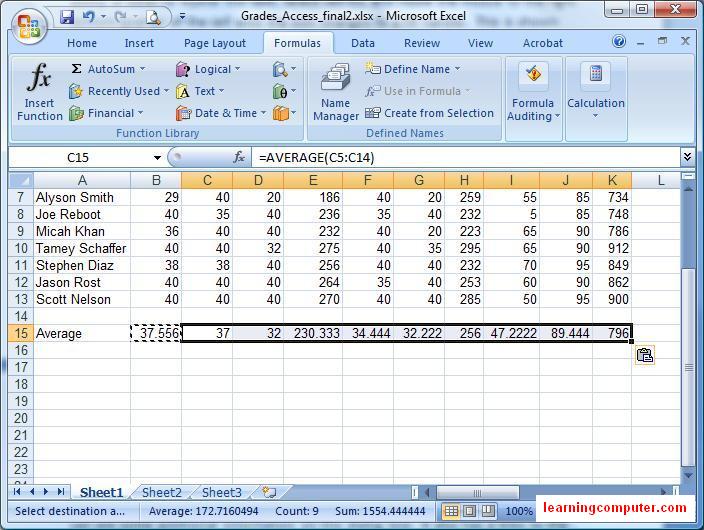The height and width of the screenshot is (530, 704).
Task: Open Name Manager
Action: pyautogui.click(x=336, y=92)
